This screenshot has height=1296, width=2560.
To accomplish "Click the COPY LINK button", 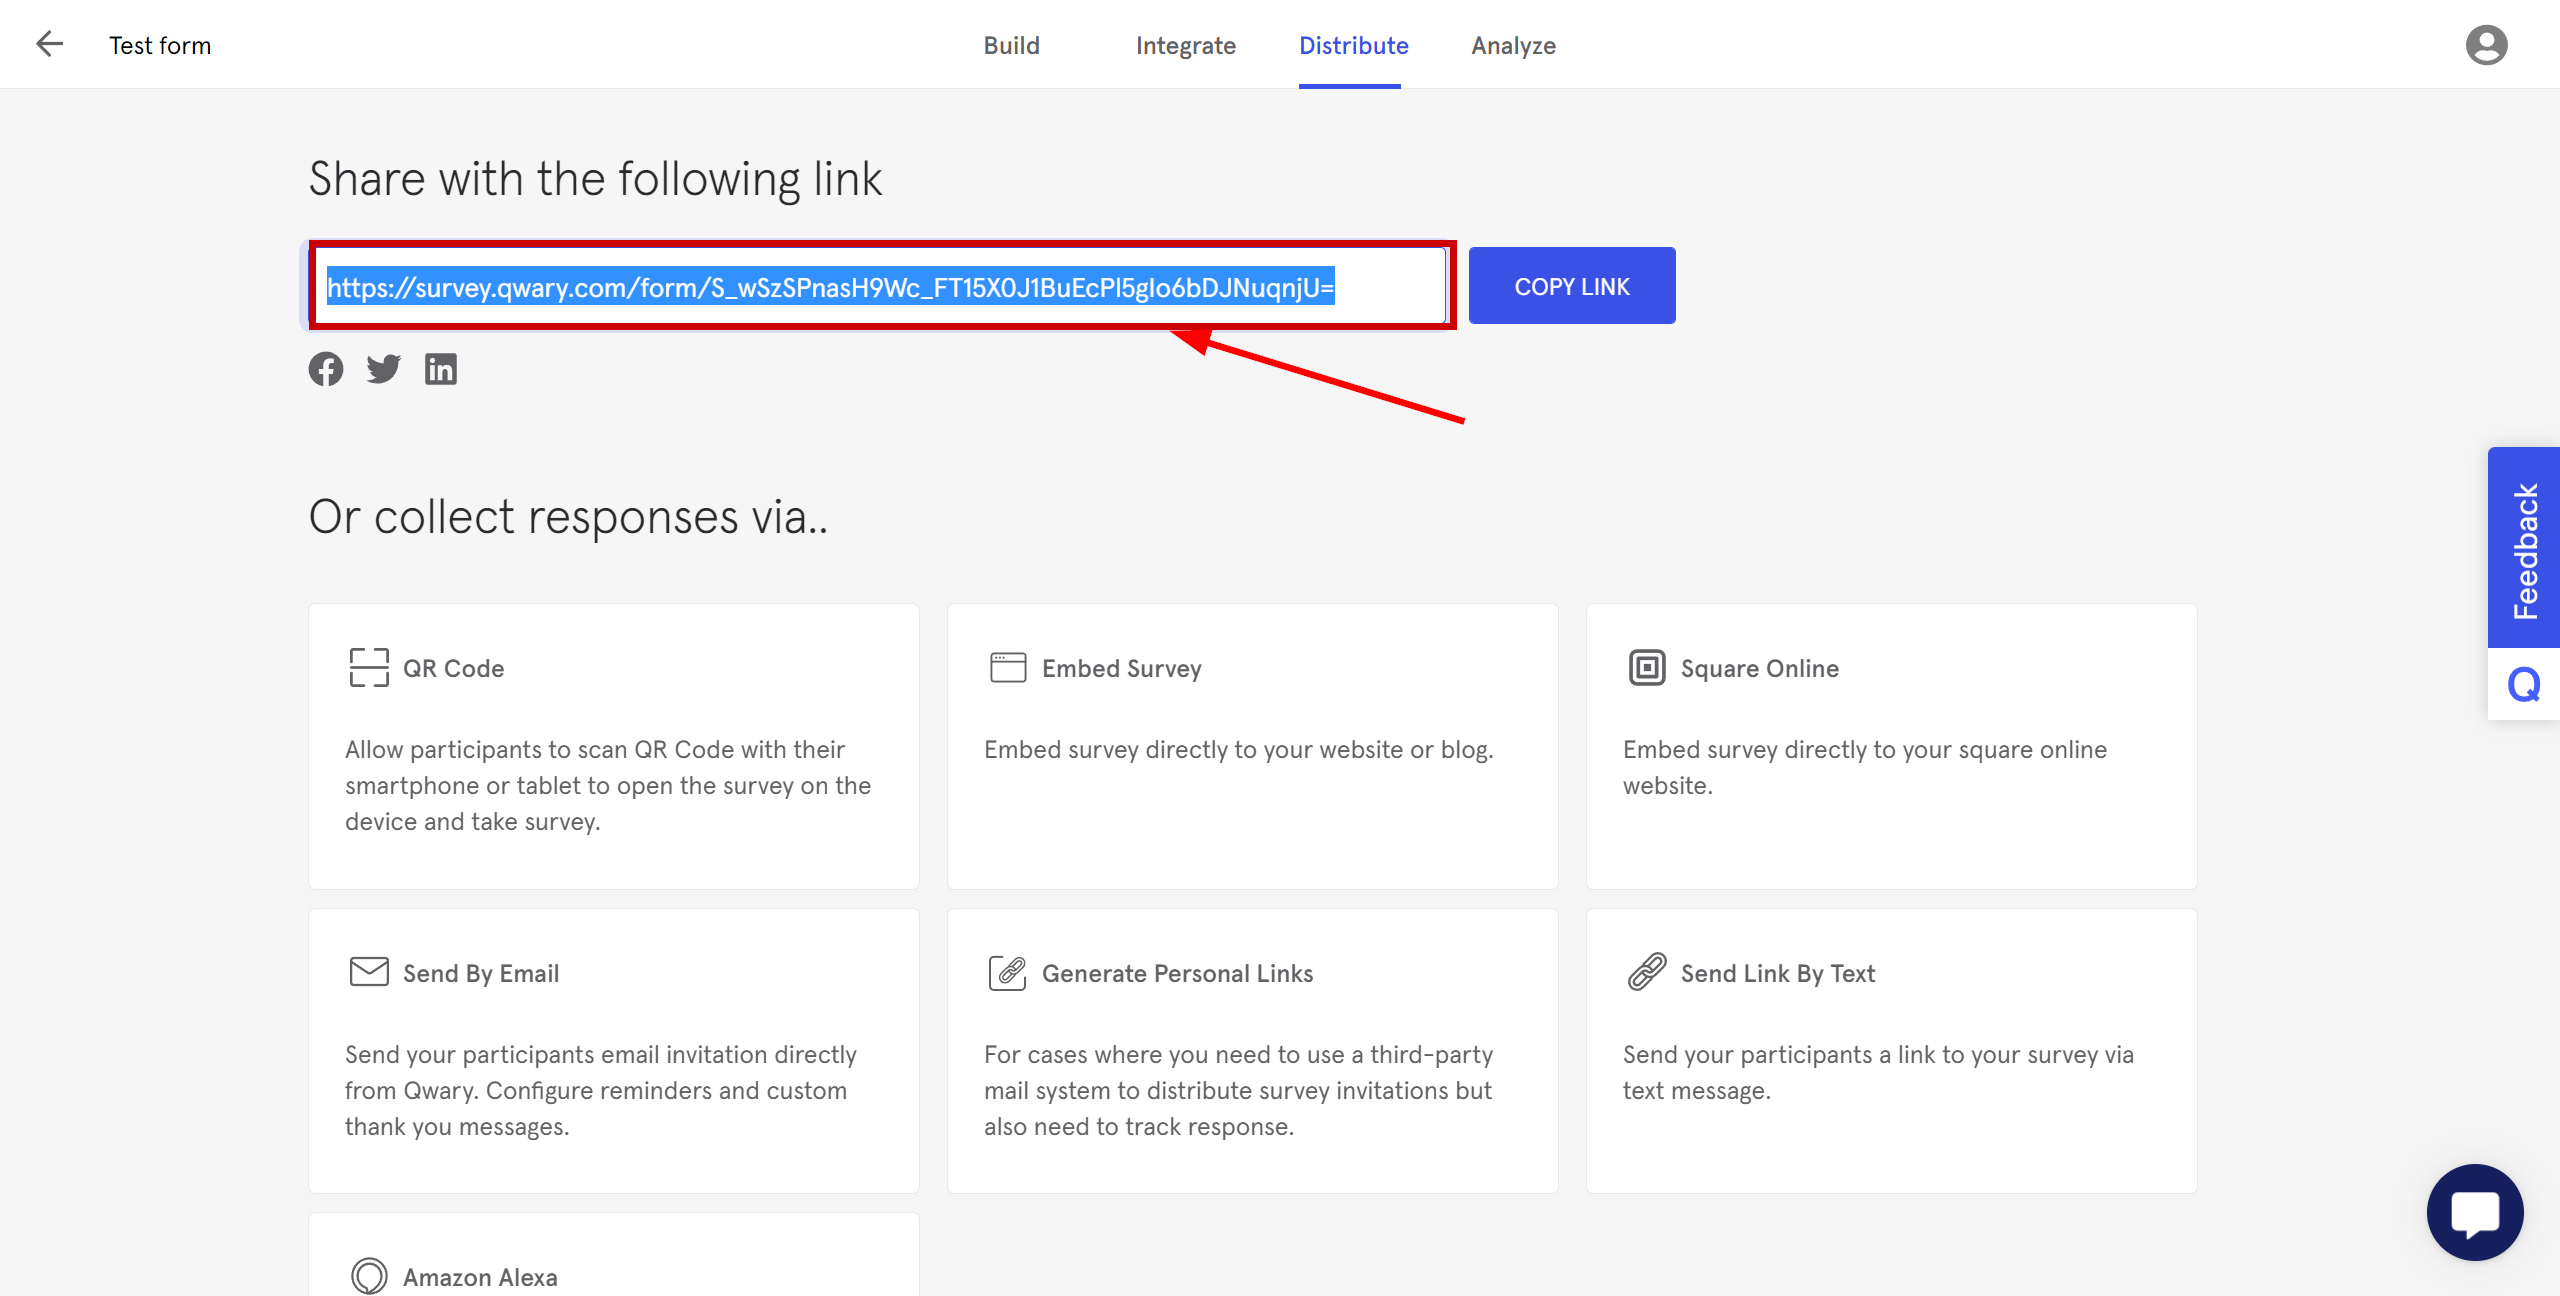I will tap(1572, 286).
